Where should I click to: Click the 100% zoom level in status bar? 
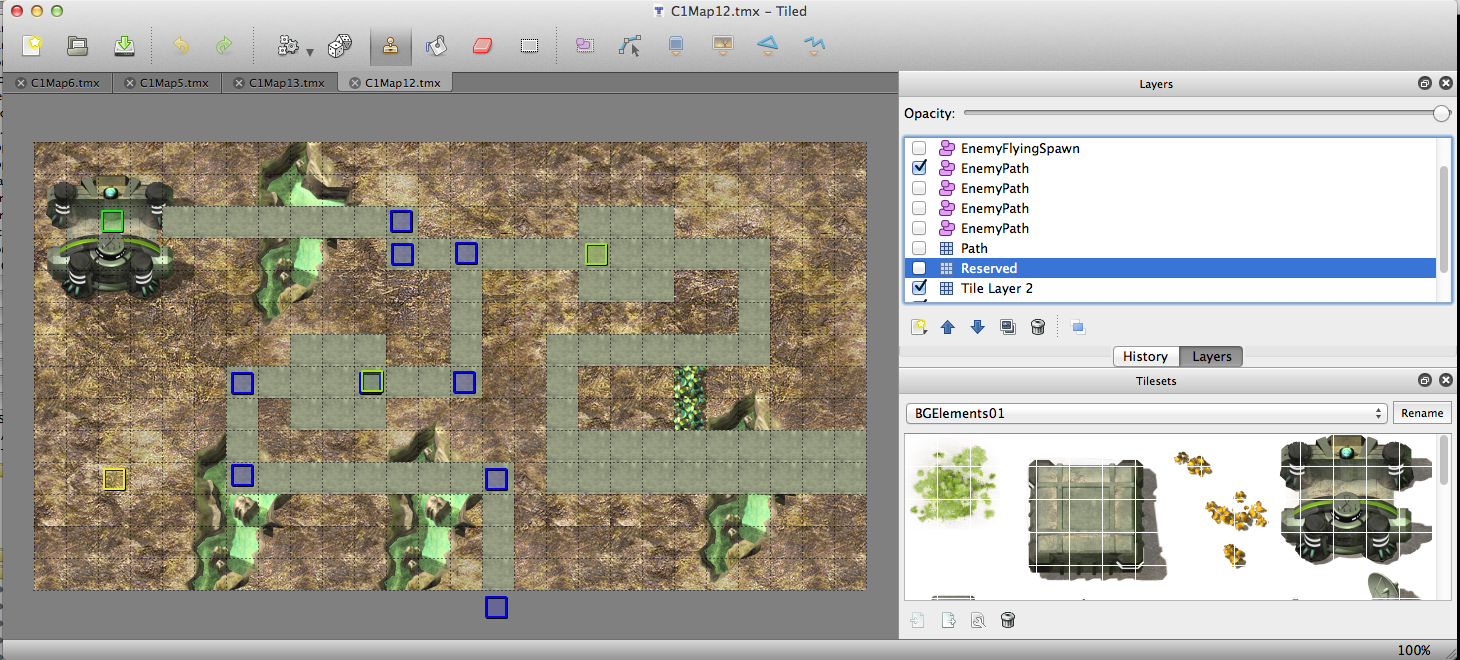(1414, 650)
